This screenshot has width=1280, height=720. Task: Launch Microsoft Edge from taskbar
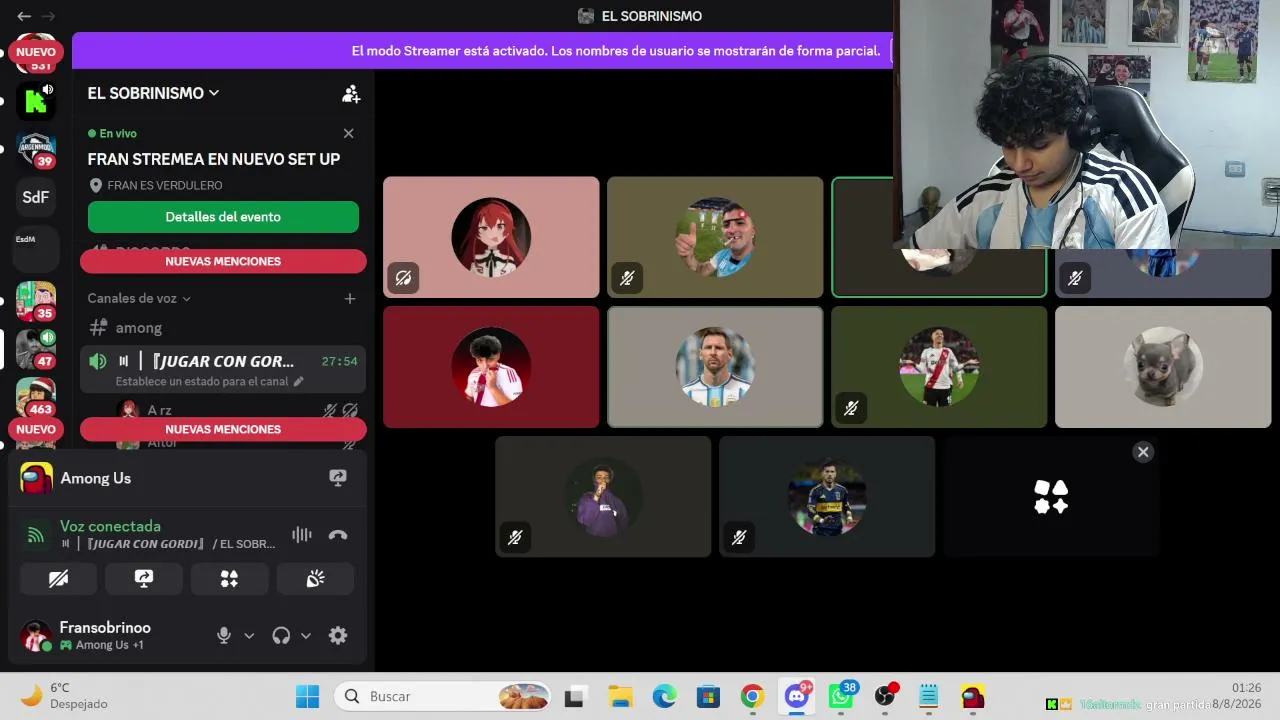(x=664, y=696)
